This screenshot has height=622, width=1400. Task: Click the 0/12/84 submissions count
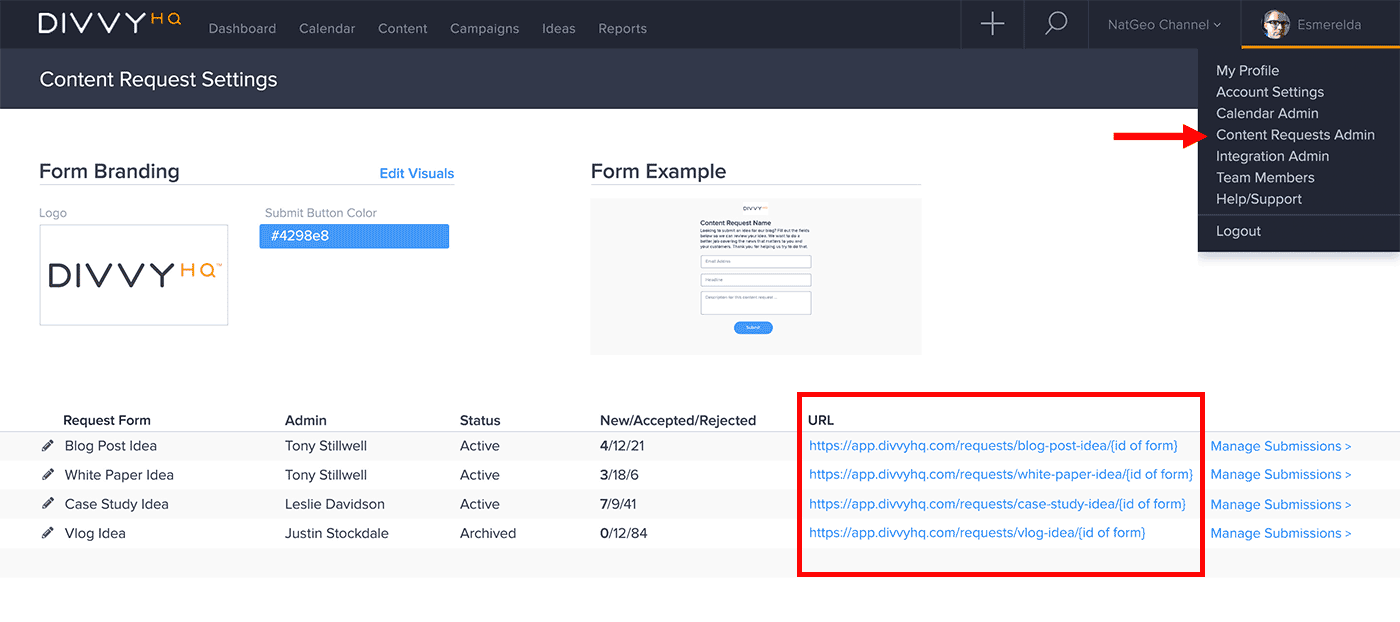click(624, 533)
